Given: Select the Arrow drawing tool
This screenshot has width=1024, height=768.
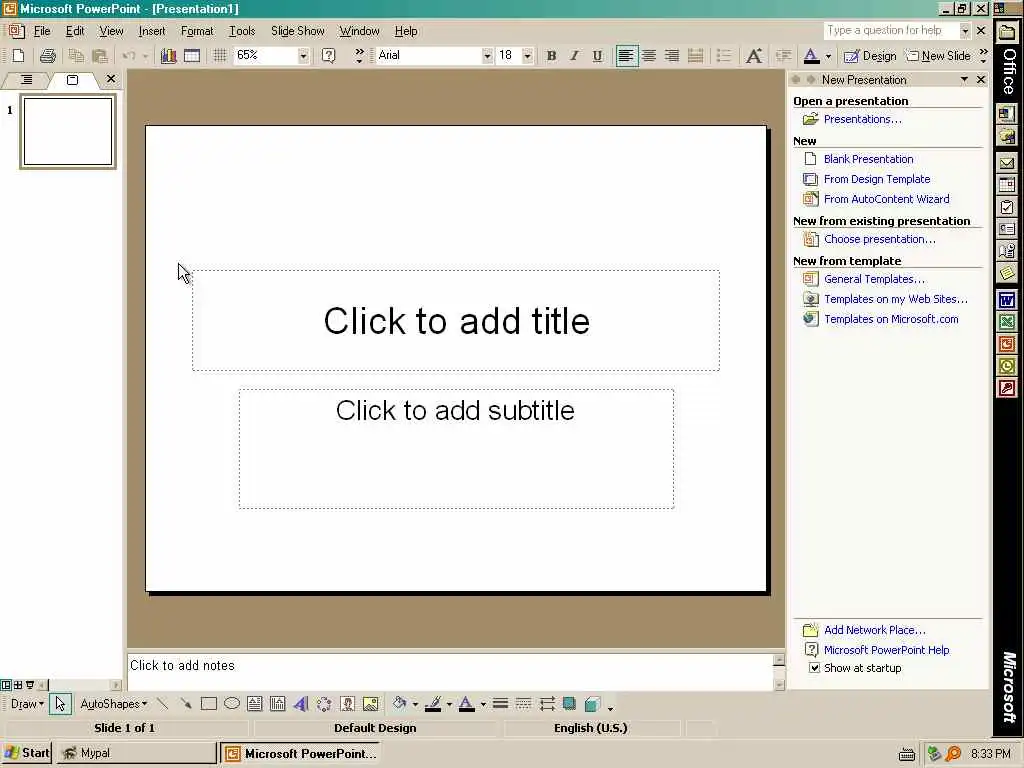Looking at the screenshot, I should 186,704.
